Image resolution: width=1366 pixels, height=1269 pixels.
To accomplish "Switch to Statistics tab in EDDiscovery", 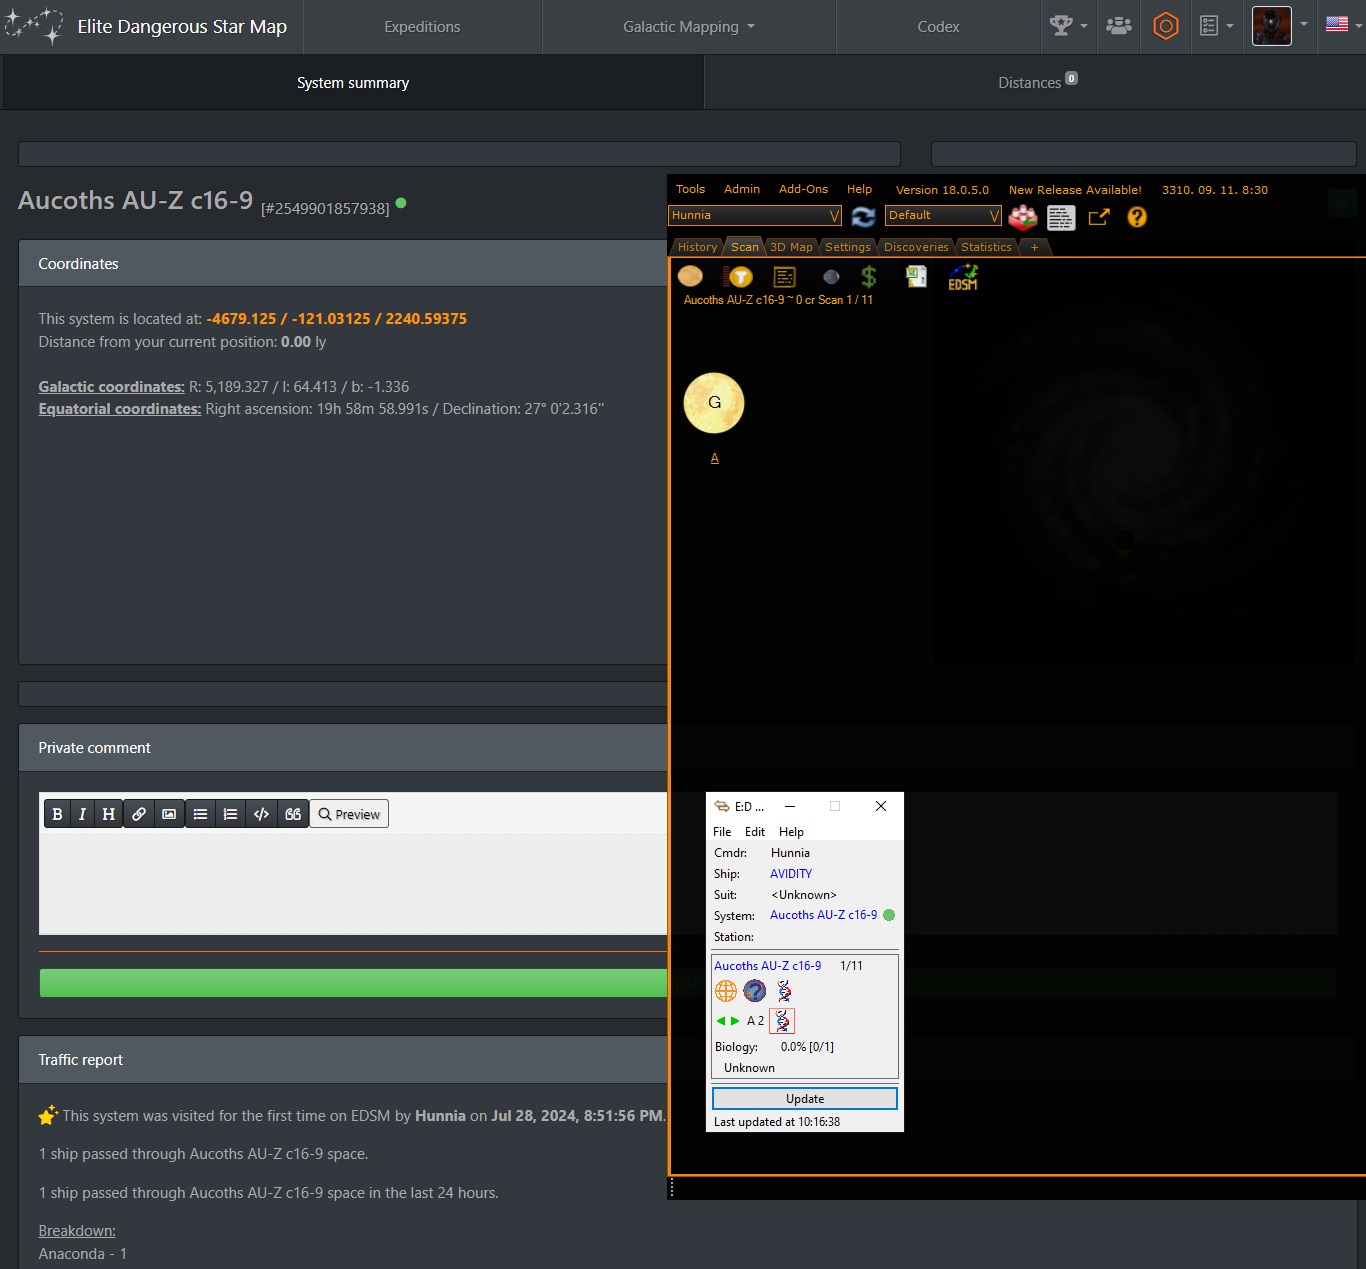I will click(986, 247).
